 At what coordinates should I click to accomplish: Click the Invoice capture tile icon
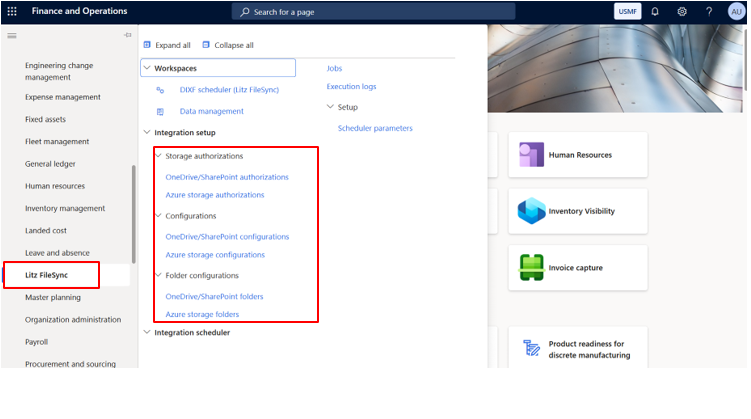coord(531,267)
